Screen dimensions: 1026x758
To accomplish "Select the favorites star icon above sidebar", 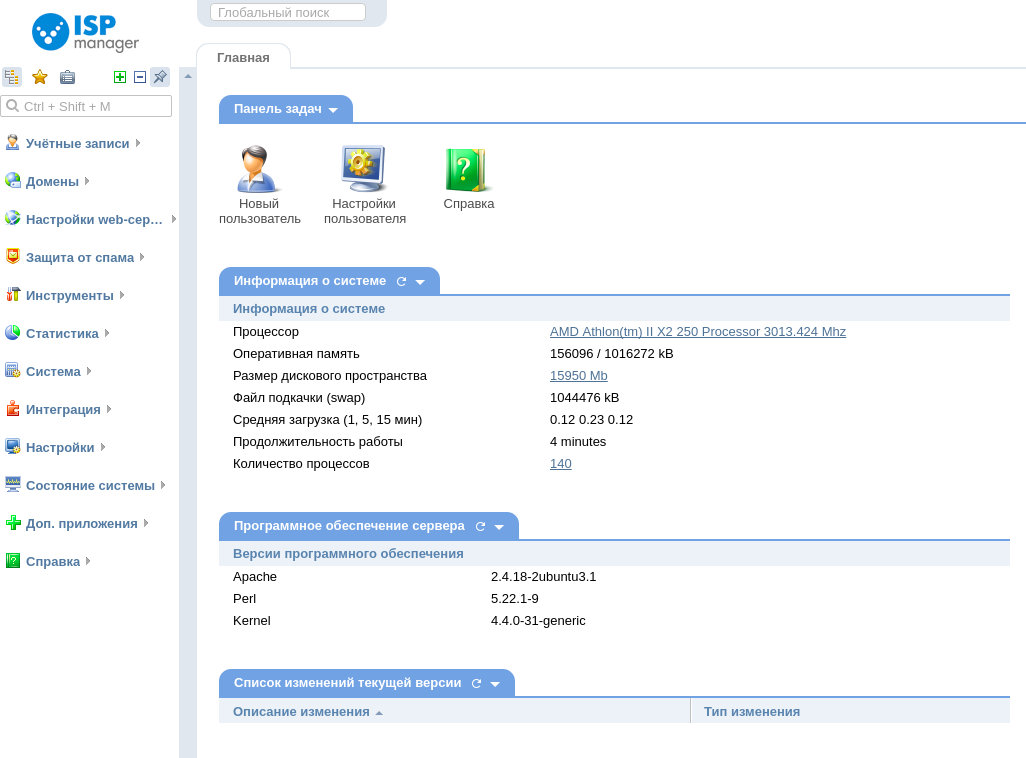I will point(39,76).
